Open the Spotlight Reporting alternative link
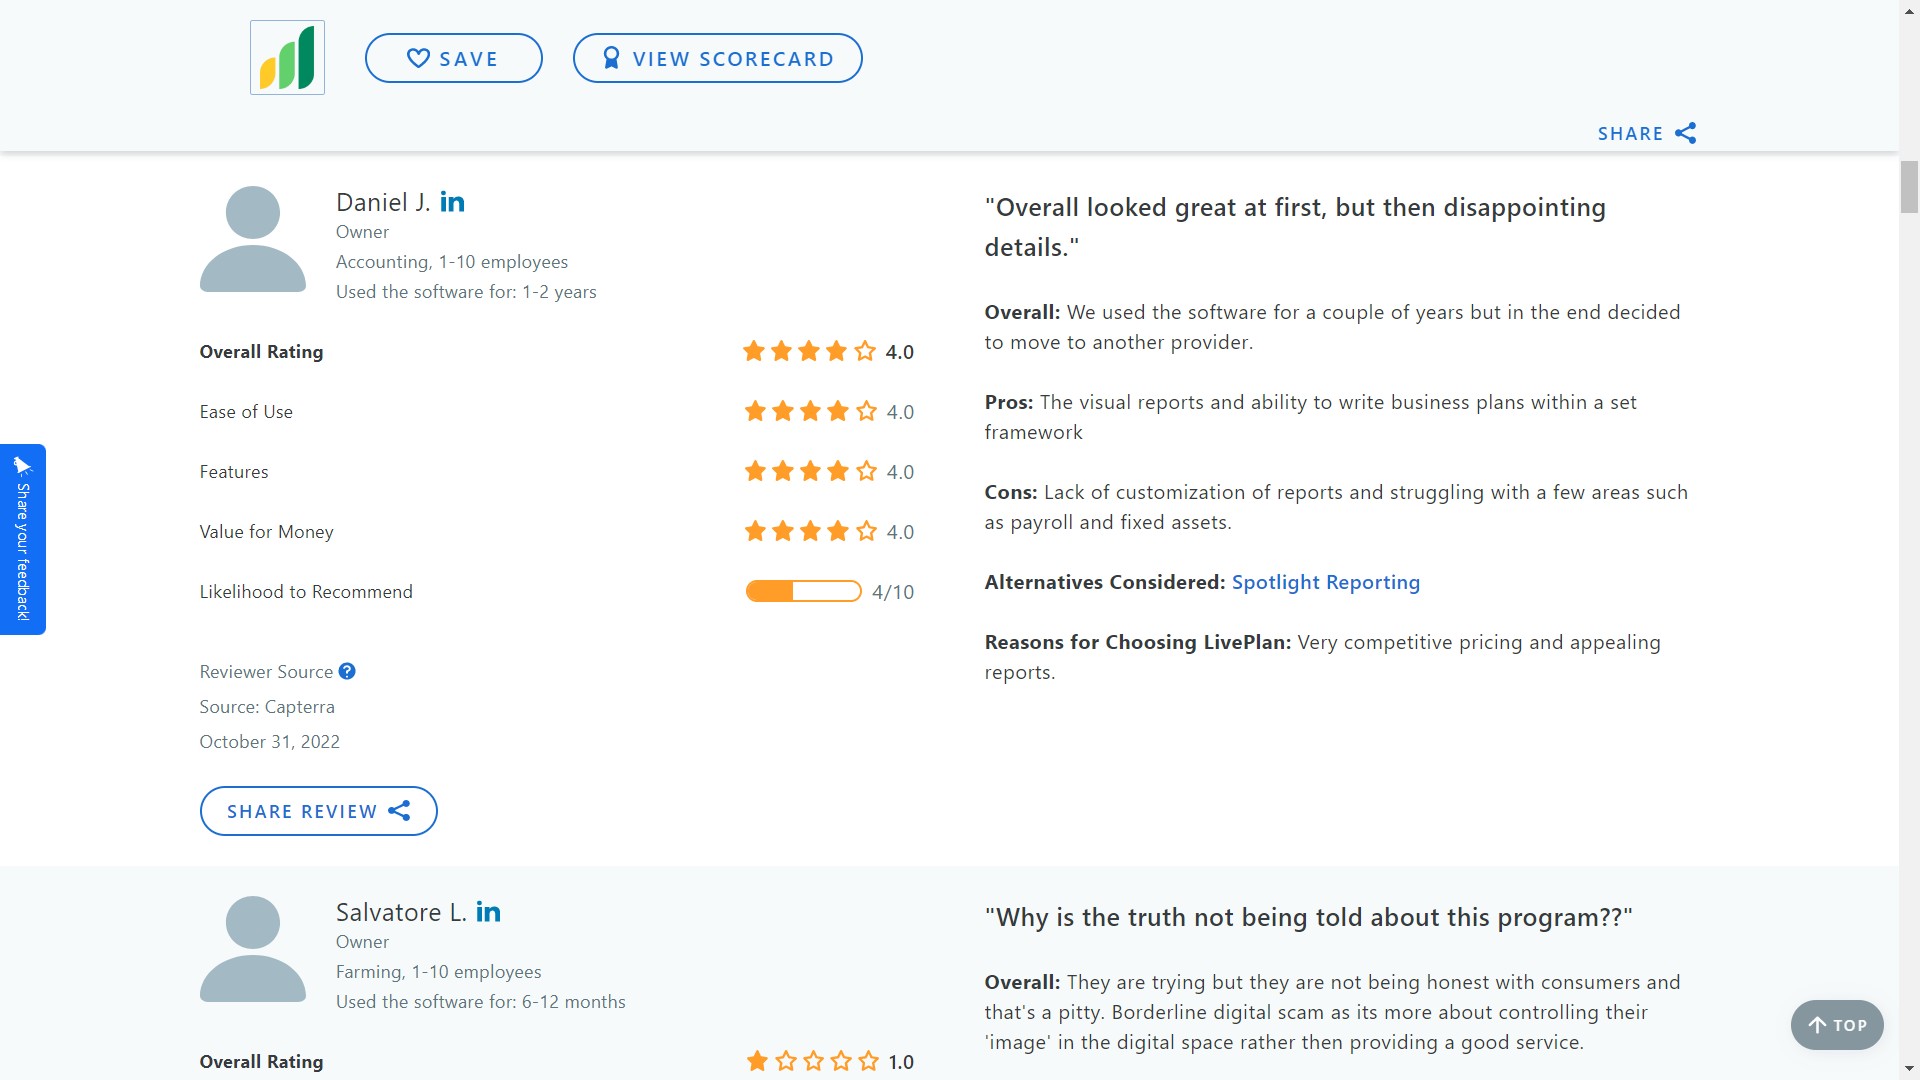 (x=1325, y=582)
